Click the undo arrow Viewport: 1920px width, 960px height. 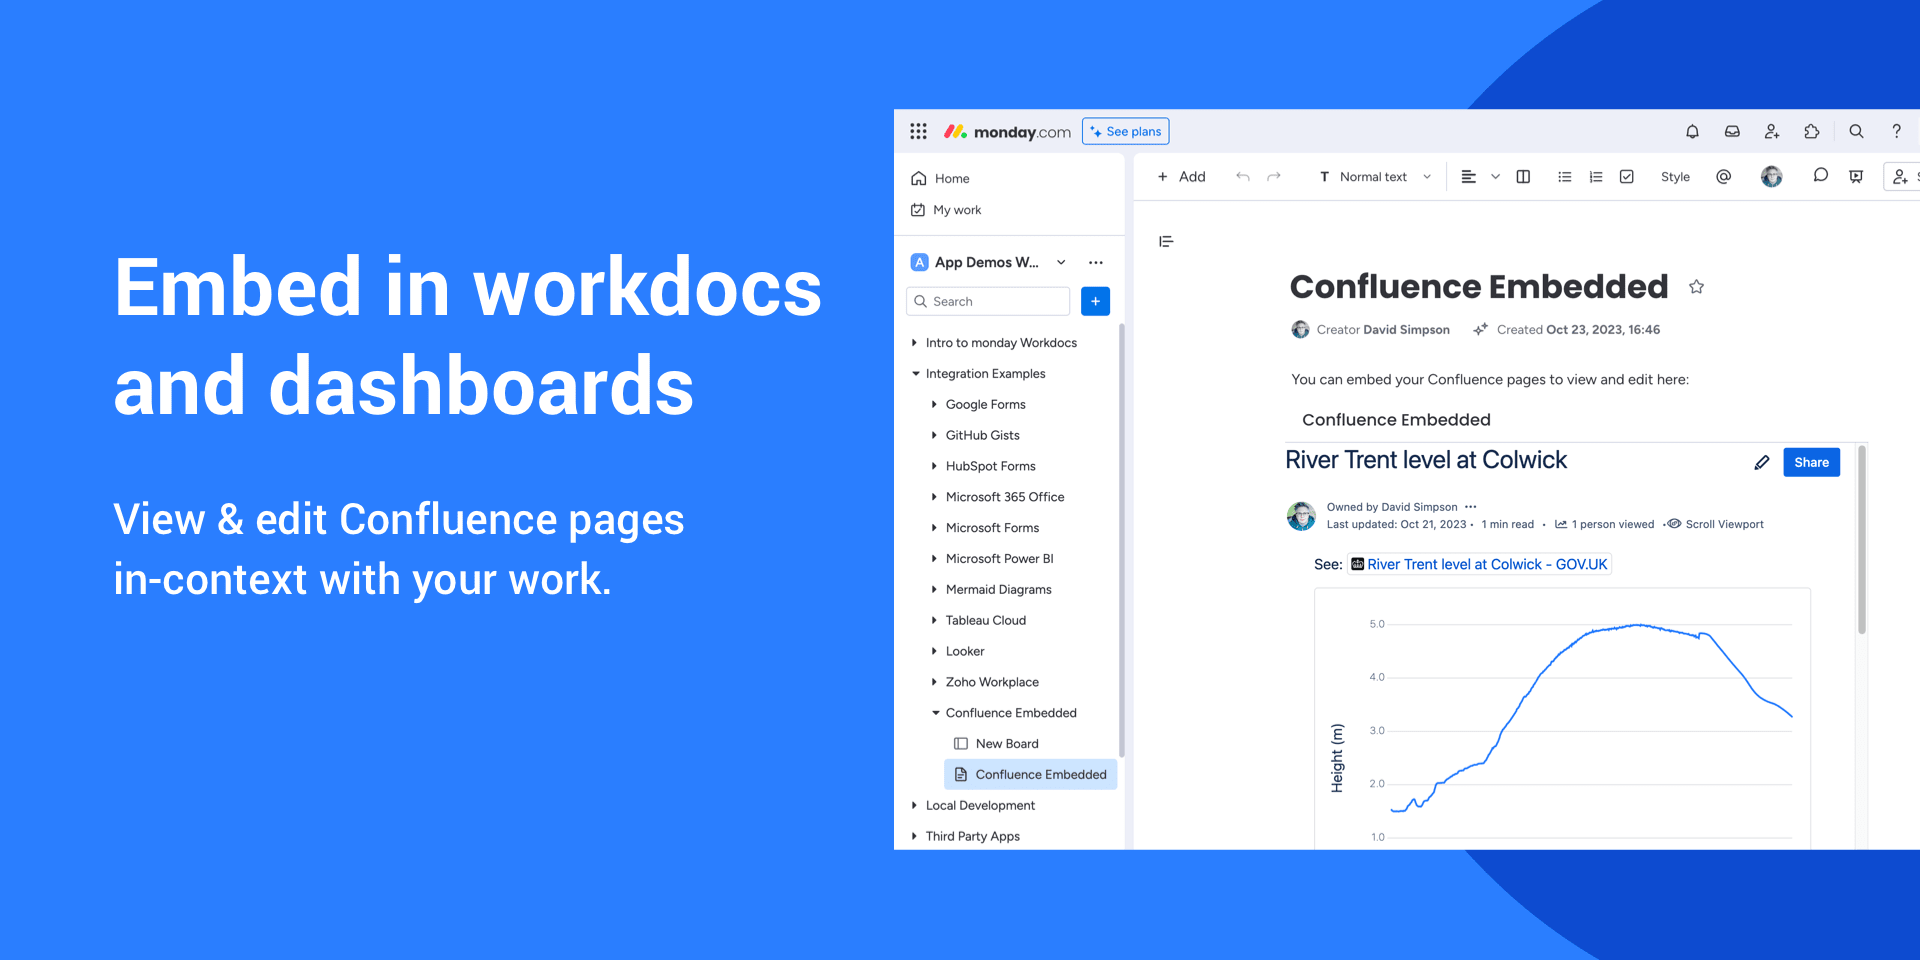(1243, 177)
